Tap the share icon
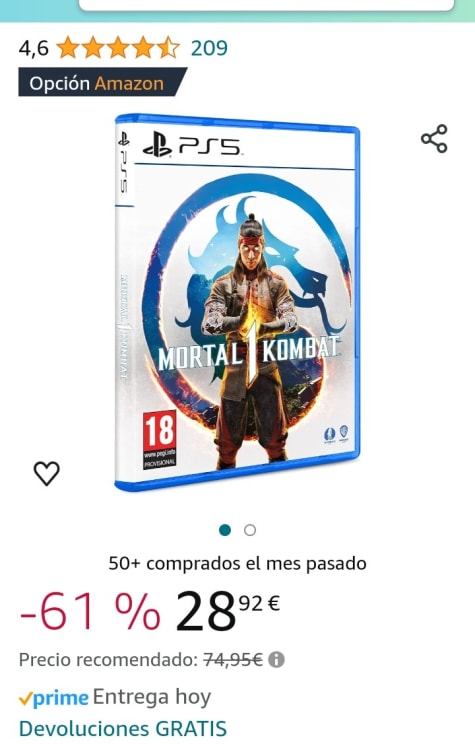 click(434, 139)
